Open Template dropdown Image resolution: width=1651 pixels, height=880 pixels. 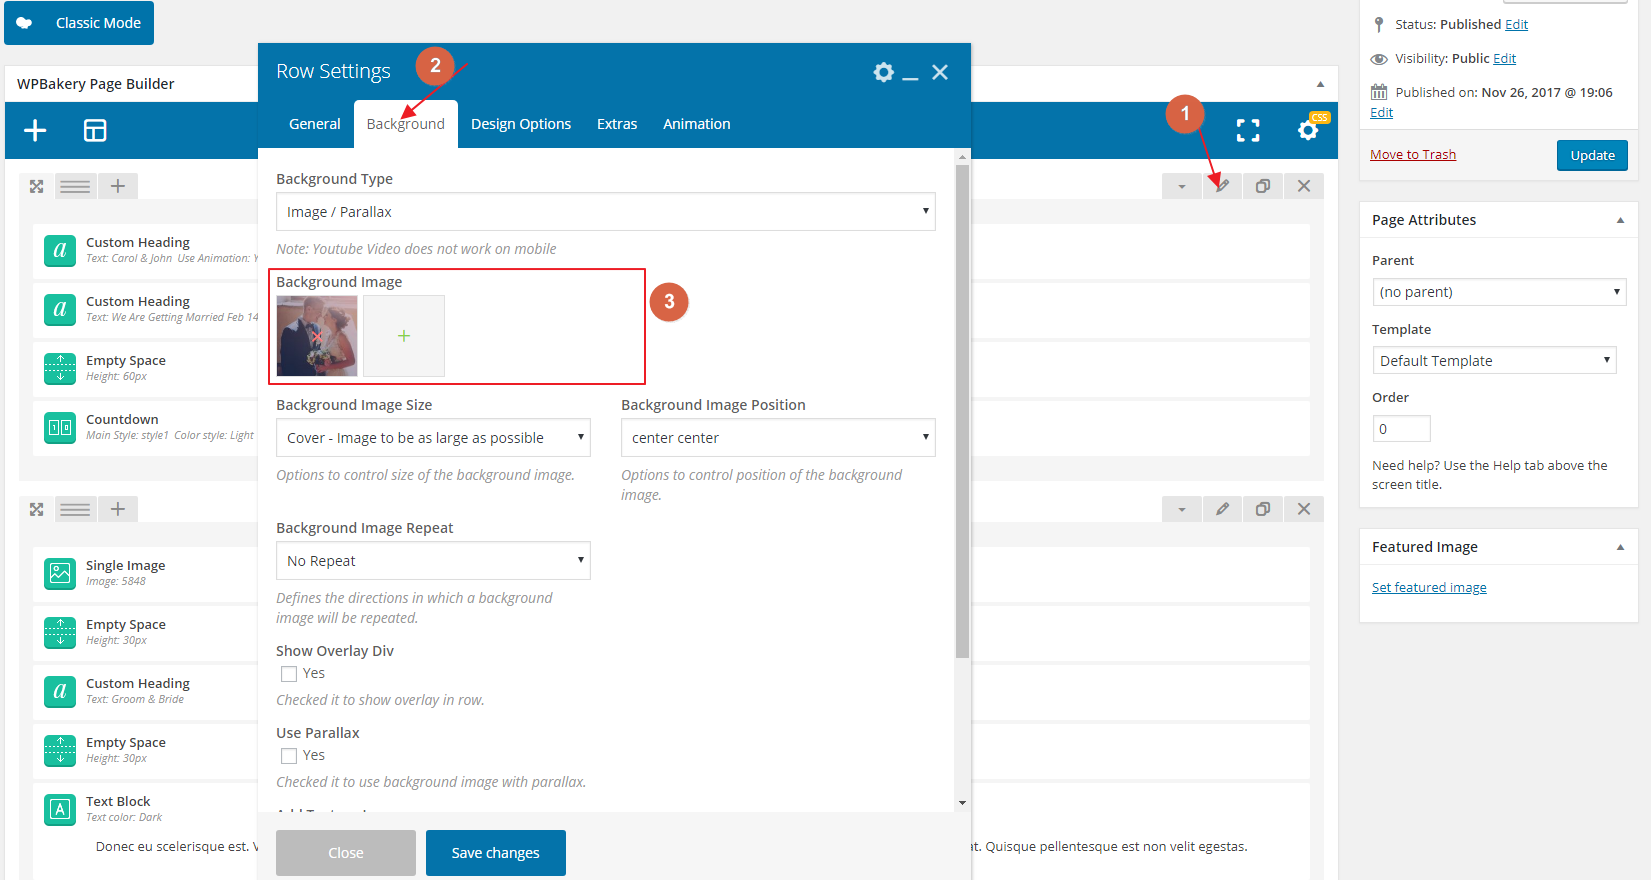click(1494, 360)
